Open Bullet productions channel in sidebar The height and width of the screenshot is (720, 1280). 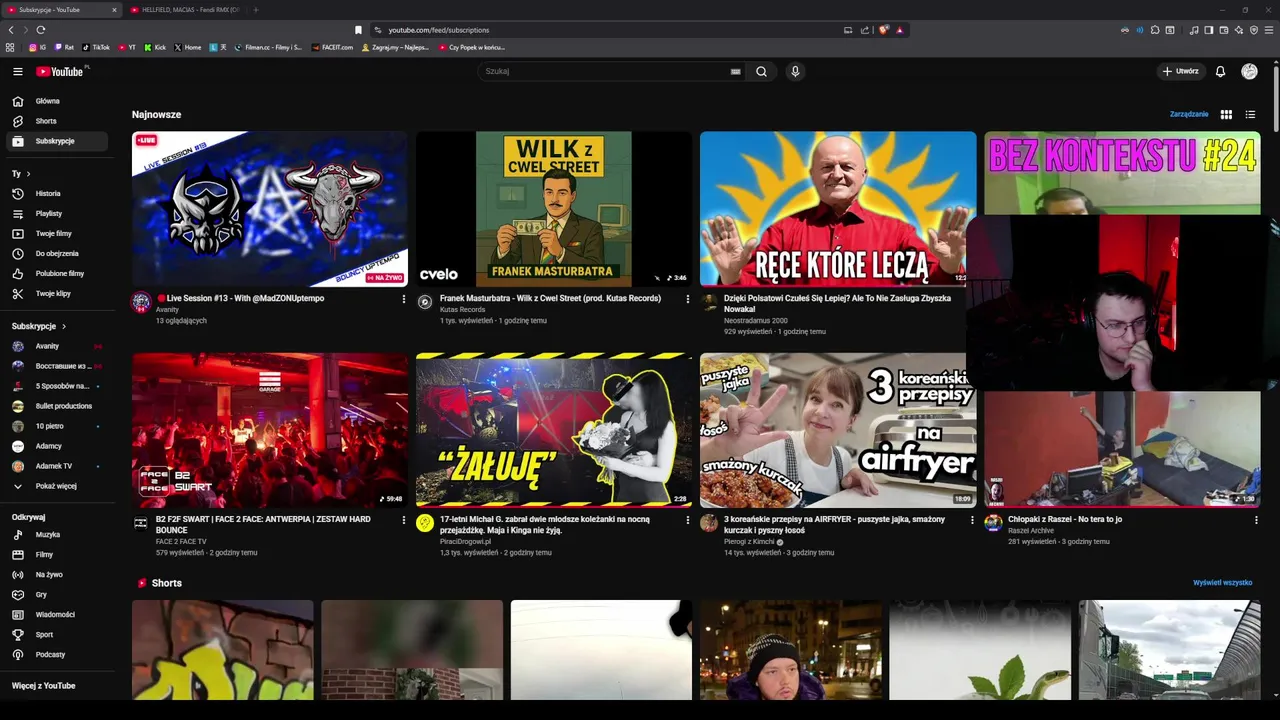[x=58, y=406]
